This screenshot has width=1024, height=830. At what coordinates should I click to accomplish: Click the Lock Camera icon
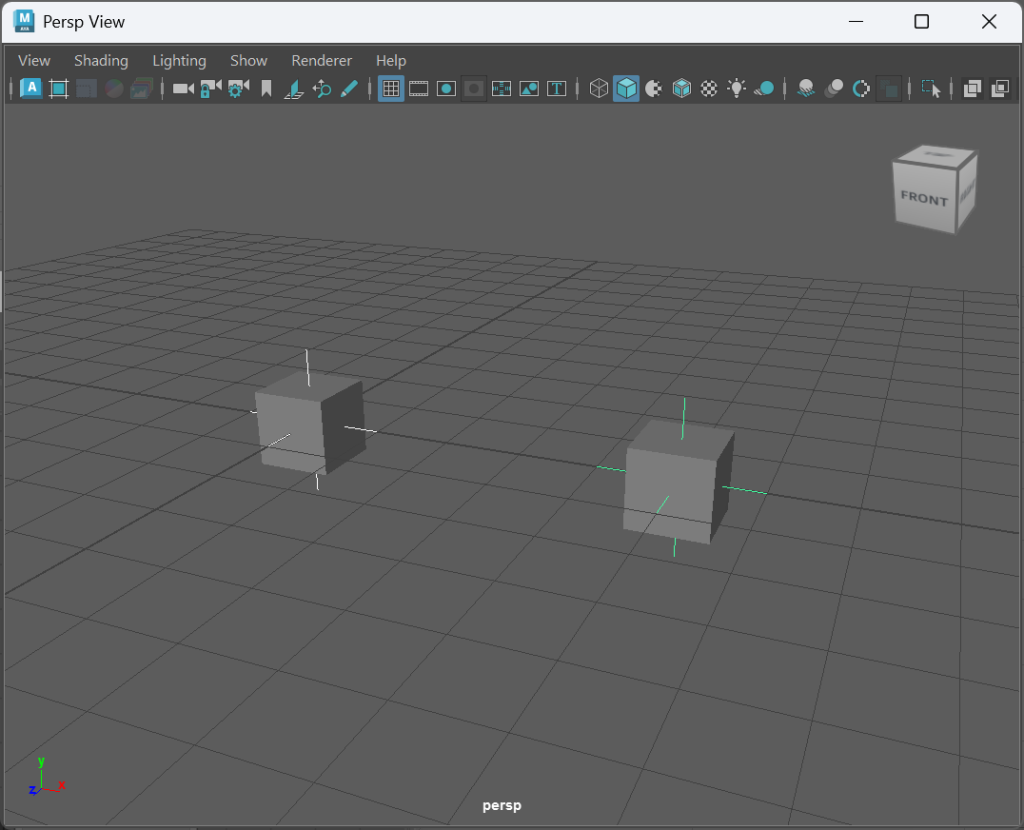[210, 89]
